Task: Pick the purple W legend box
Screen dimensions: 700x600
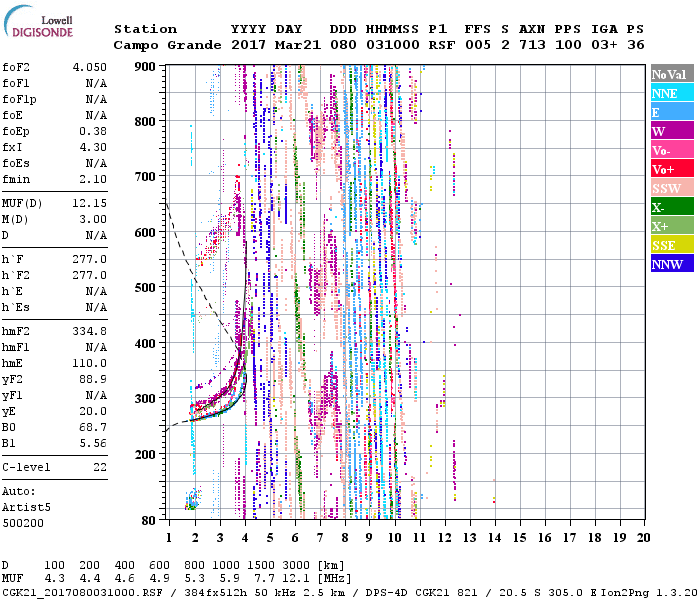Action: (x=671, y=131)
